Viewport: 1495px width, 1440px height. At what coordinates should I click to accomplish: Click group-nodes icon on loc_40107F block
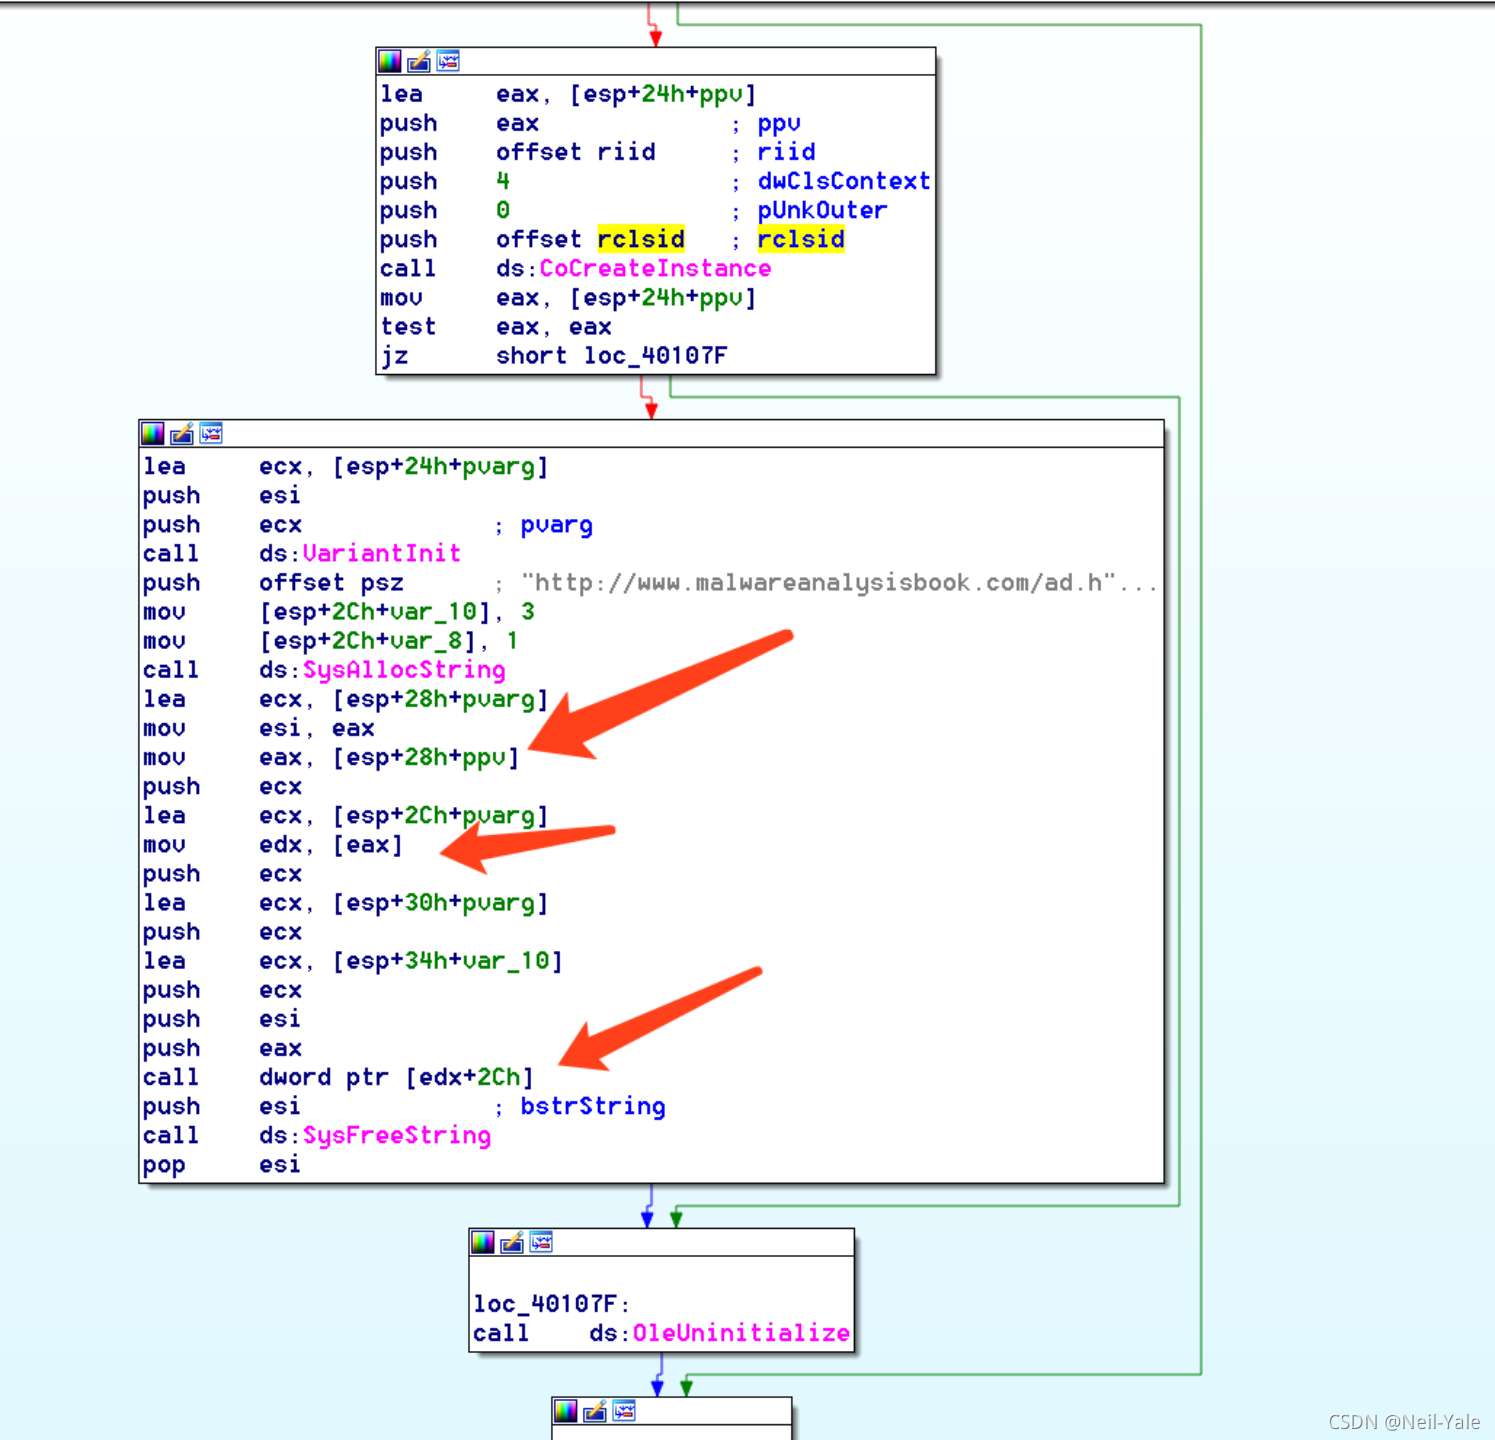(x=541, y=1242)
